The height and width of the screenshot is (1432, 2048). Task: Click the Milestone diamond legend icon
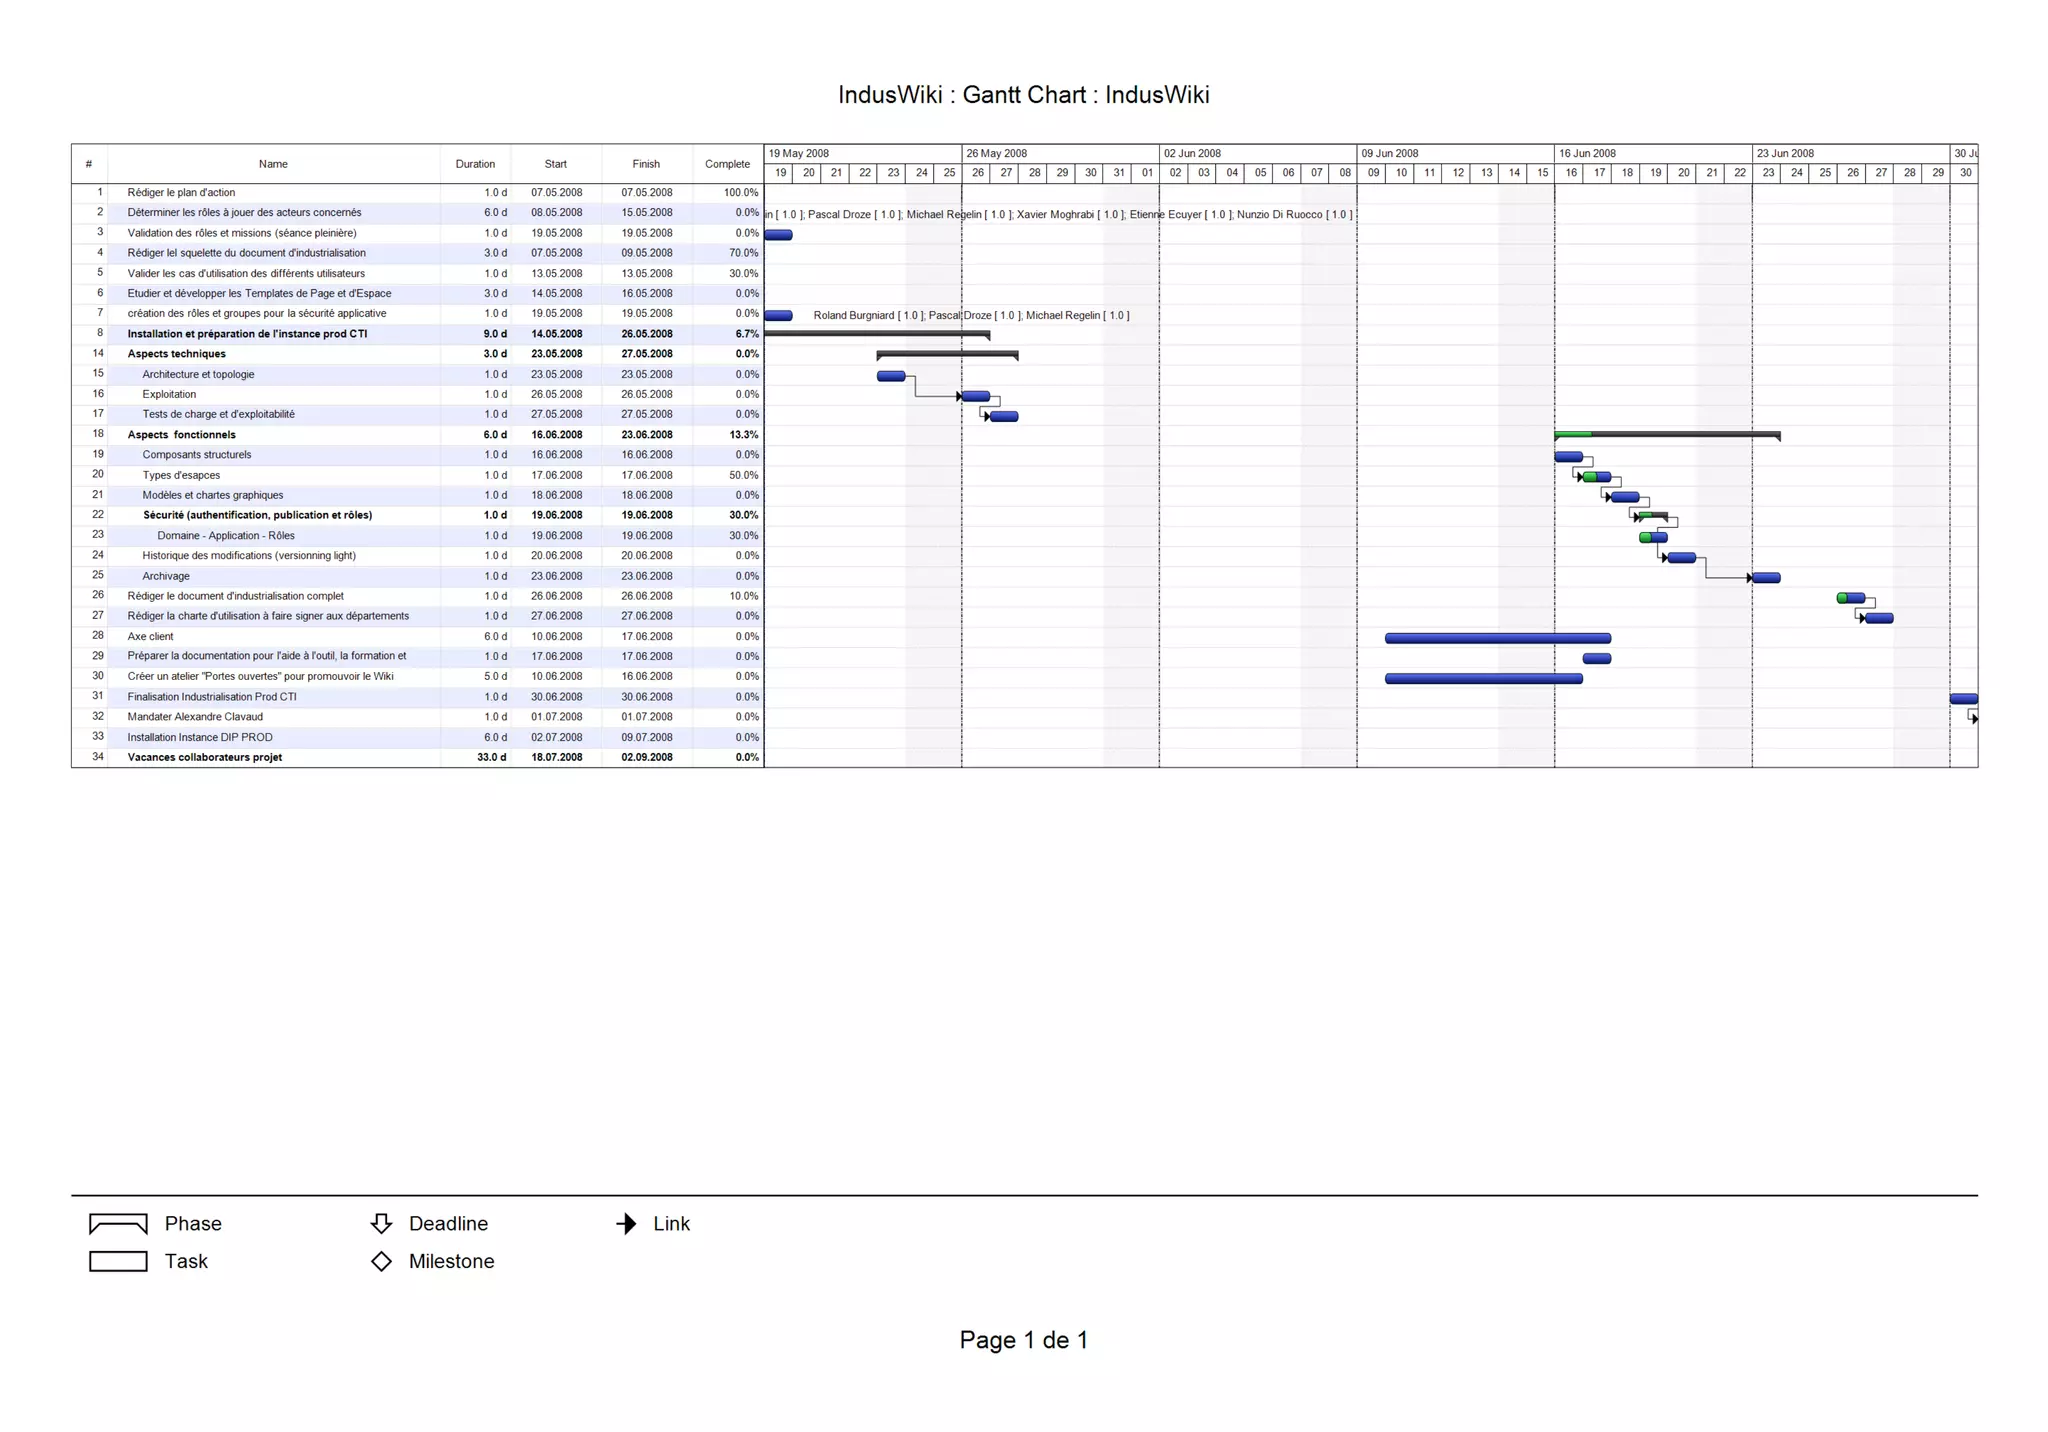381,1262
